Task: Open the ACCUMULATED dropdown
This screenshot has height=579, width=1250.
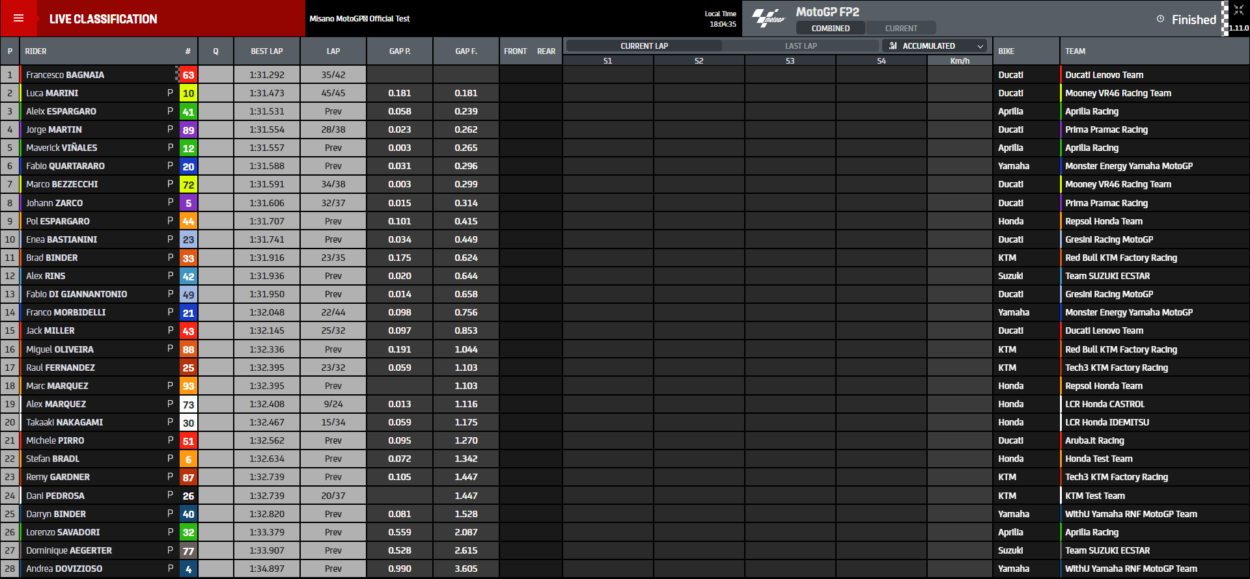Action: [x=934, y=46]
